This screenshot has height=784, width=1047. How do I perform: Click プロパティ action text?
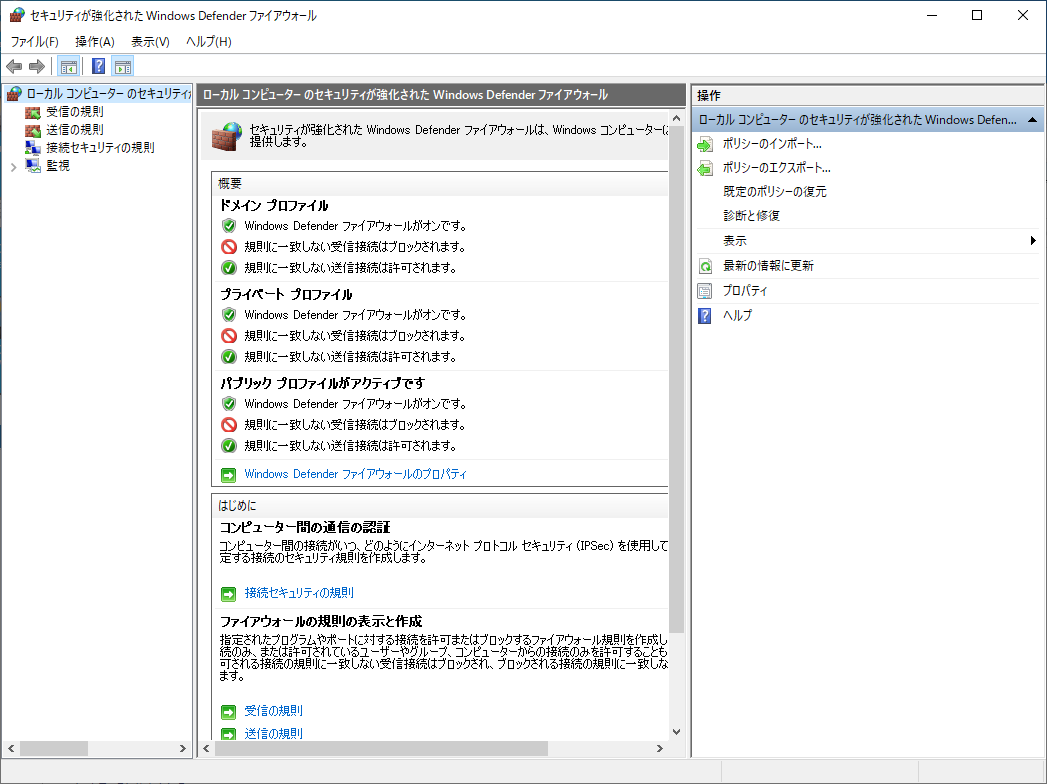pos(745,290)
